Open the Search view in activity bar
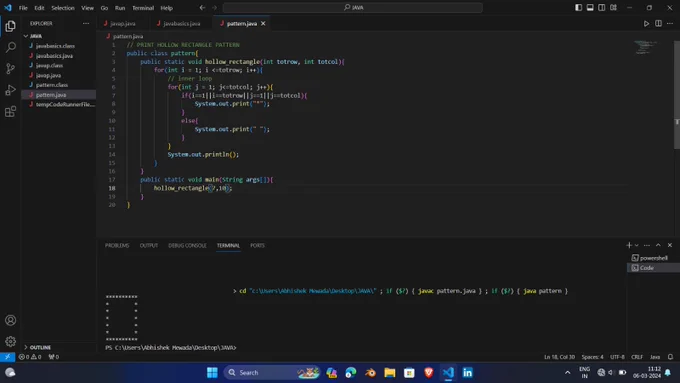The height and width of the screenshot is (383, 680). (10, 47)
